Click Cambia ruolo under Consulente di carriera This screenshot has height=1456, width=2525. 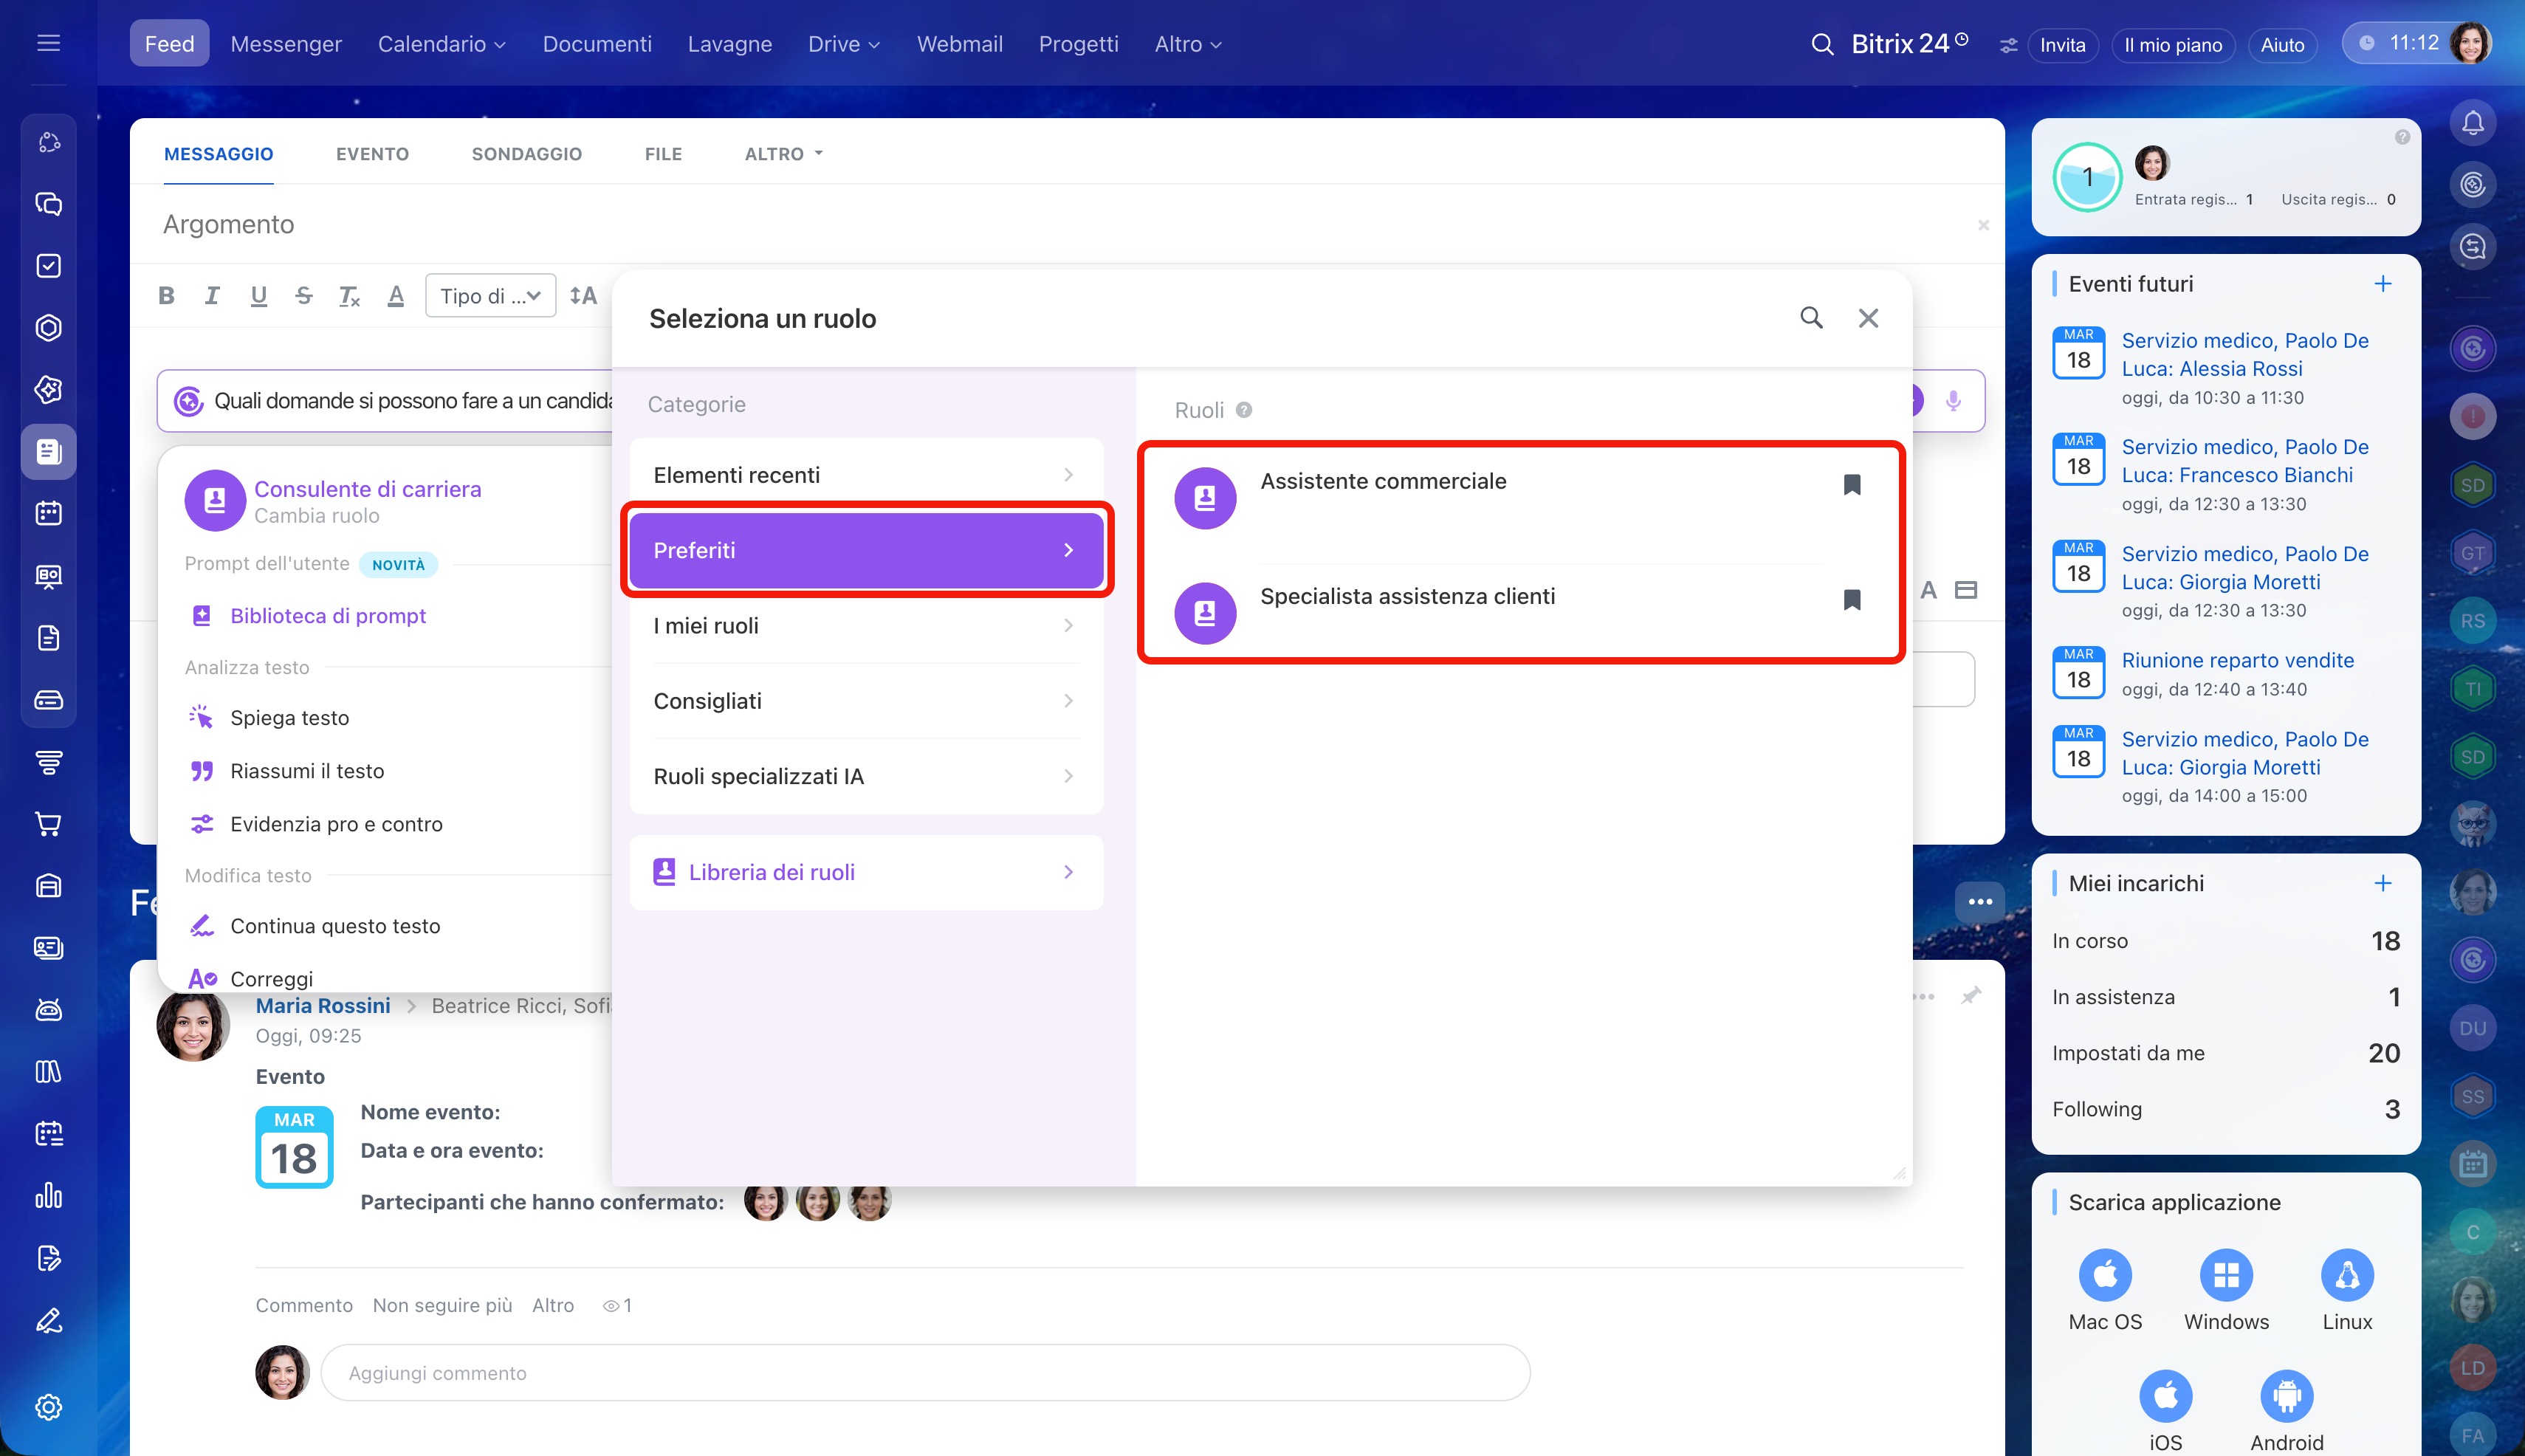click(316, 516)
